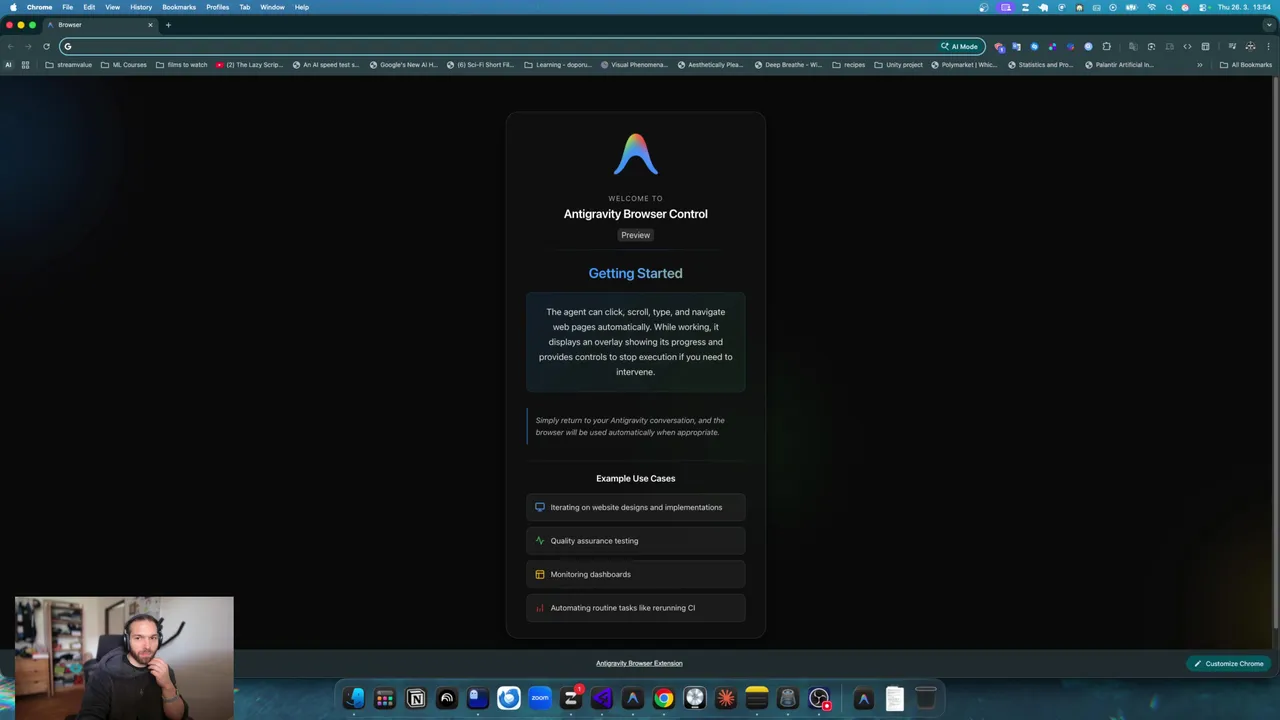Open the Deep Breathe bookmark

(x=788, y=65)
